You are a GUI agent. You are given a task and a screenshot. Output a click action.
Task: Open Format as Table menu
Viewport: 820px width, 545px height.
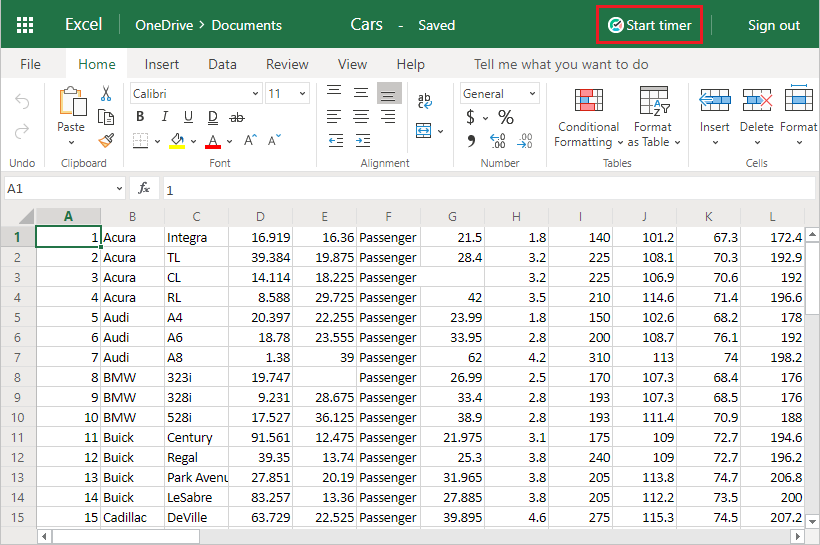point(653,118)
